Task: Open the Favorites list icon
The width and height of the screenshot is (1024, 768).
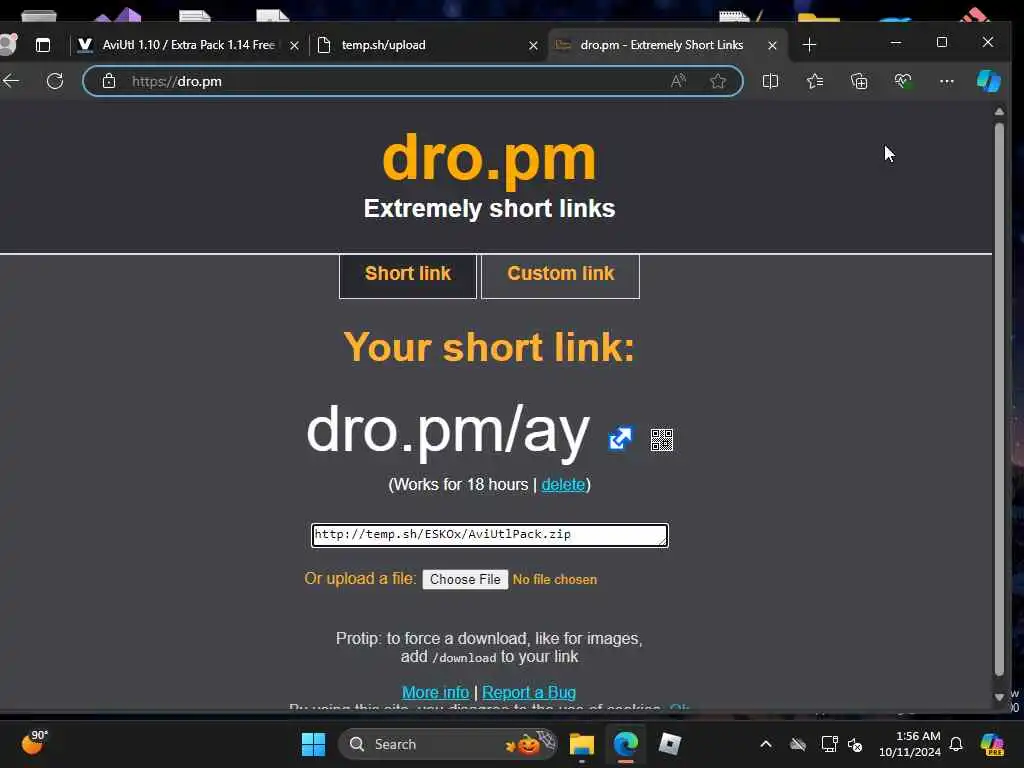Action: (x=815, y=81)
